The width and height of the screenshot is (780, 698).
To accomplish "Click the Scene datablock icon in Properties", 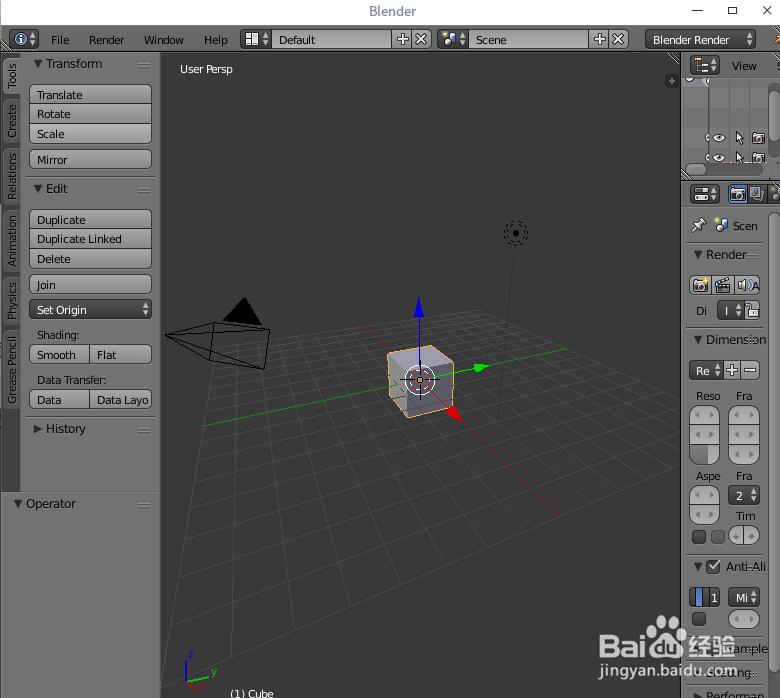I will click(721, 225).
